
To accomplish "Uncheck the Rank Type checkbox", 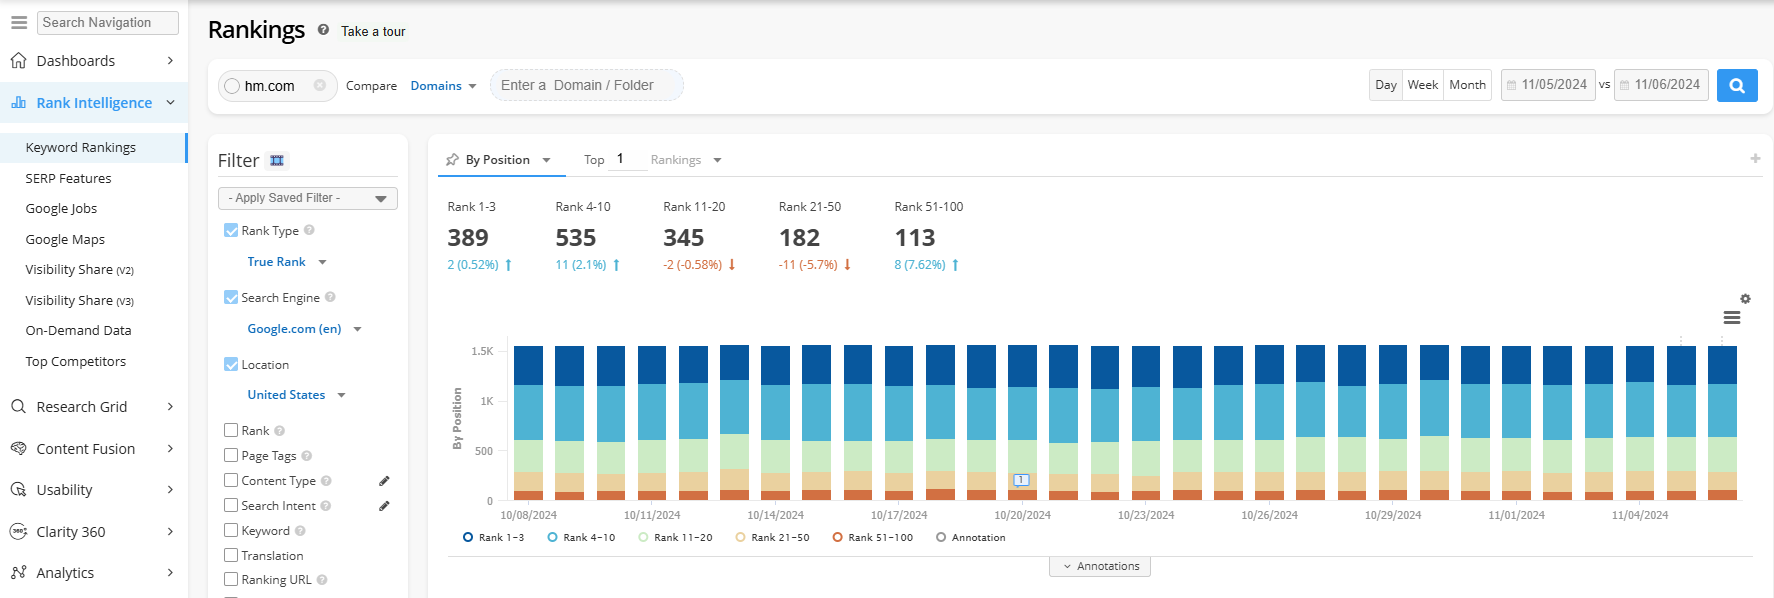I will [231, 230].
